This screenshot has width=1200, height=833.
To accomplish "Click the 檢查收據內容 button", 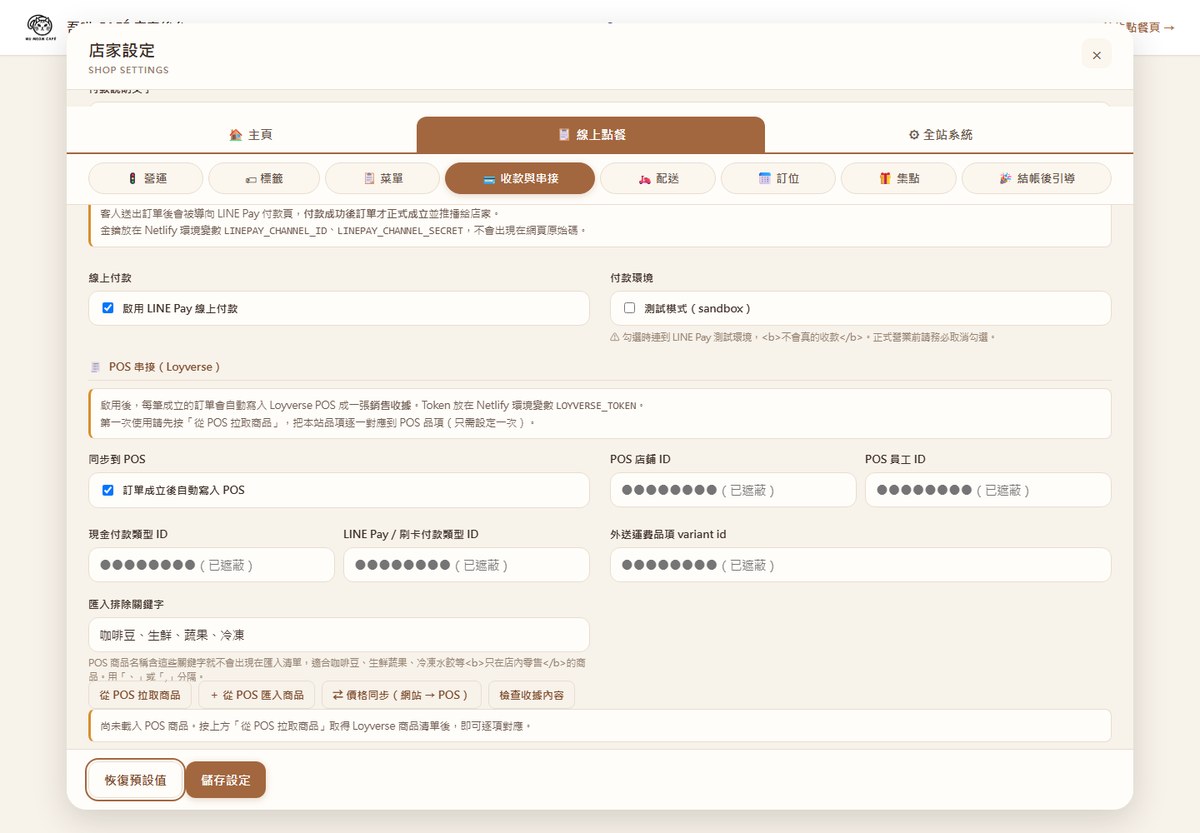I will point(531,695).
